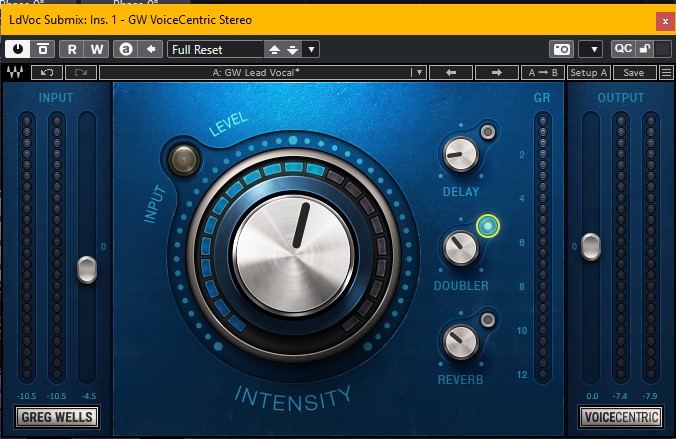Click the copy A to B arrow icon
This screenshot has width=676, height=439.
click(151, 49)
